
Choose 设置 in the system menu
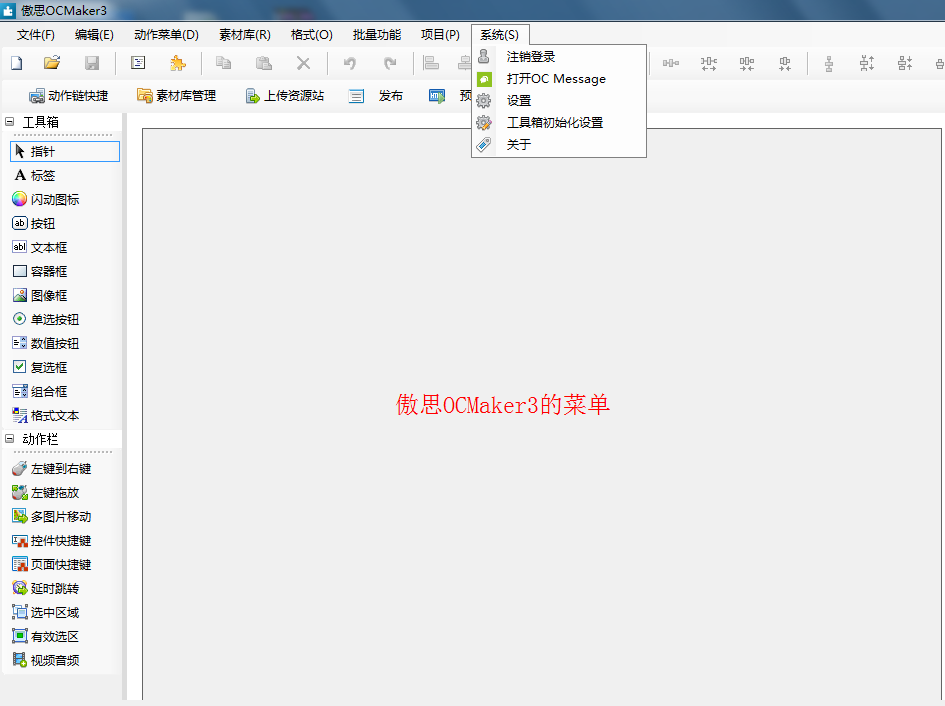coord(559,101)
